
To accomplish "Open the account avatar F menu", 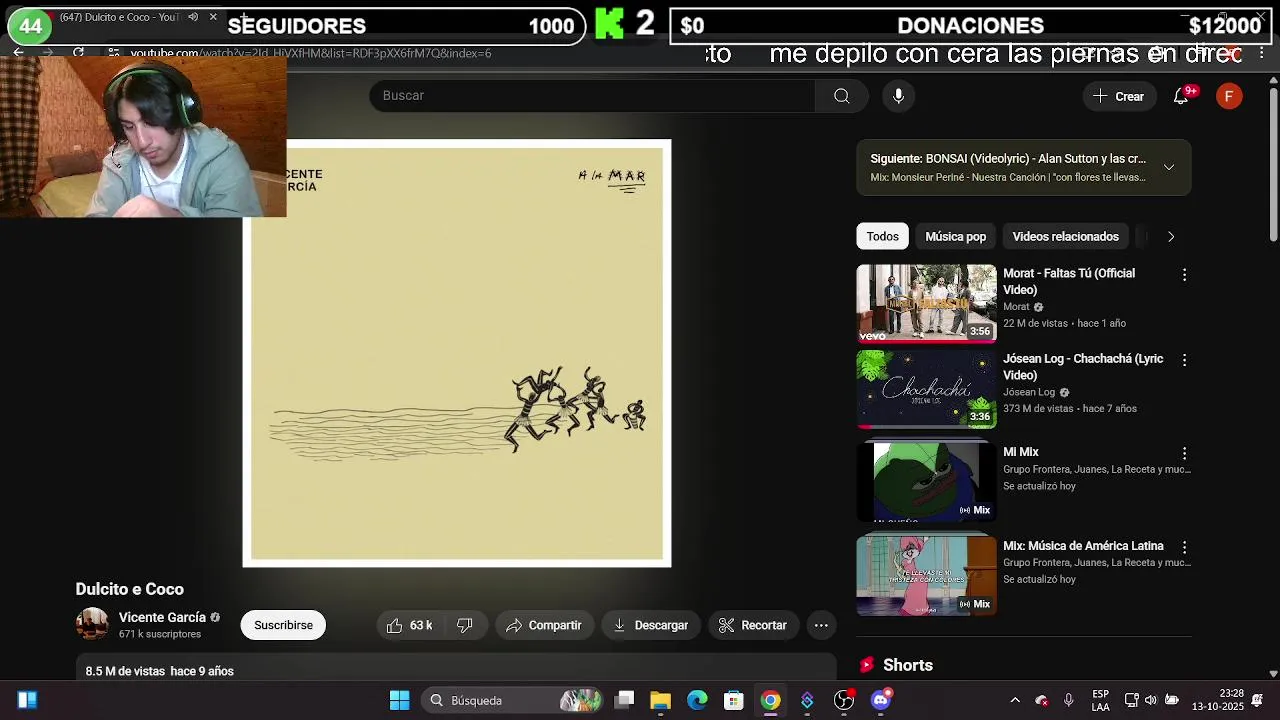I will 1229,96.
